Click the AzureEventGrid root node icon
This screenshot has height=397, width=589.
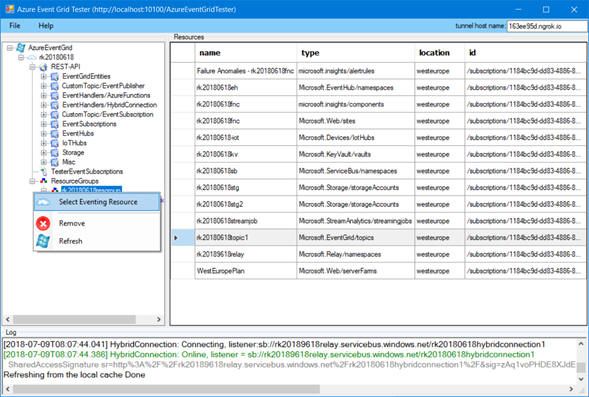(x=21, y=48)
